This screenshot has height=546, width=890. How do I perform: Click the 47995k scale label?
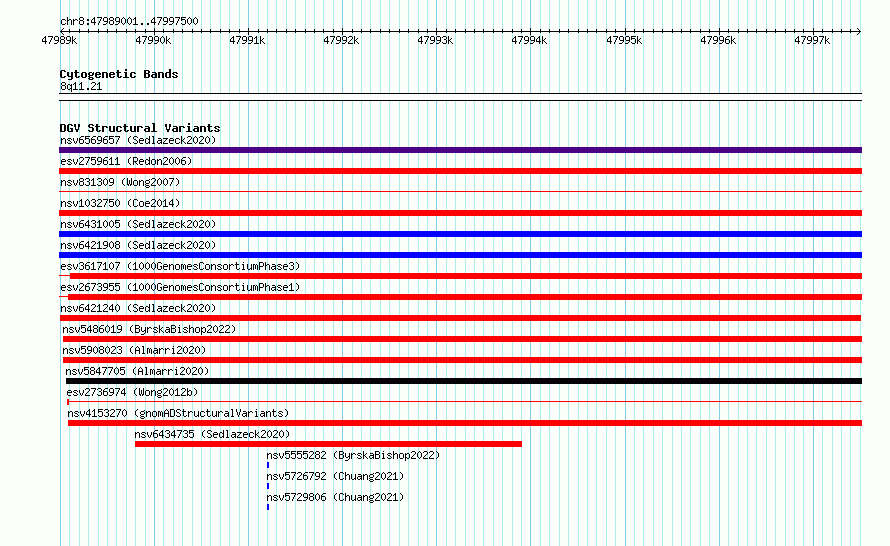click(x=624, y=40)
